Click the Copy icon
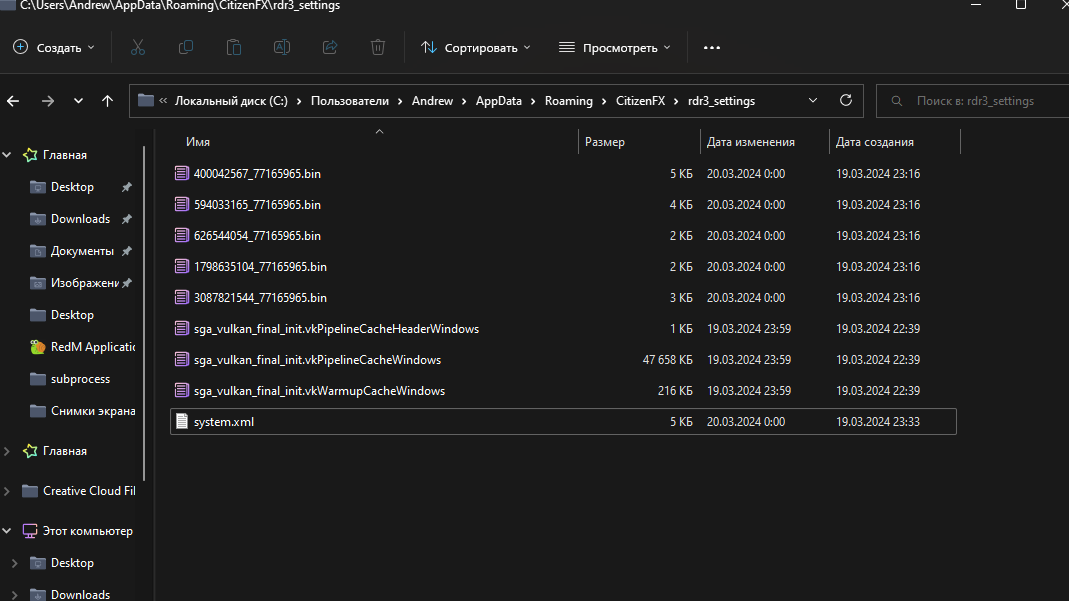Viewport: 1069px width, 601px height. 186,47
